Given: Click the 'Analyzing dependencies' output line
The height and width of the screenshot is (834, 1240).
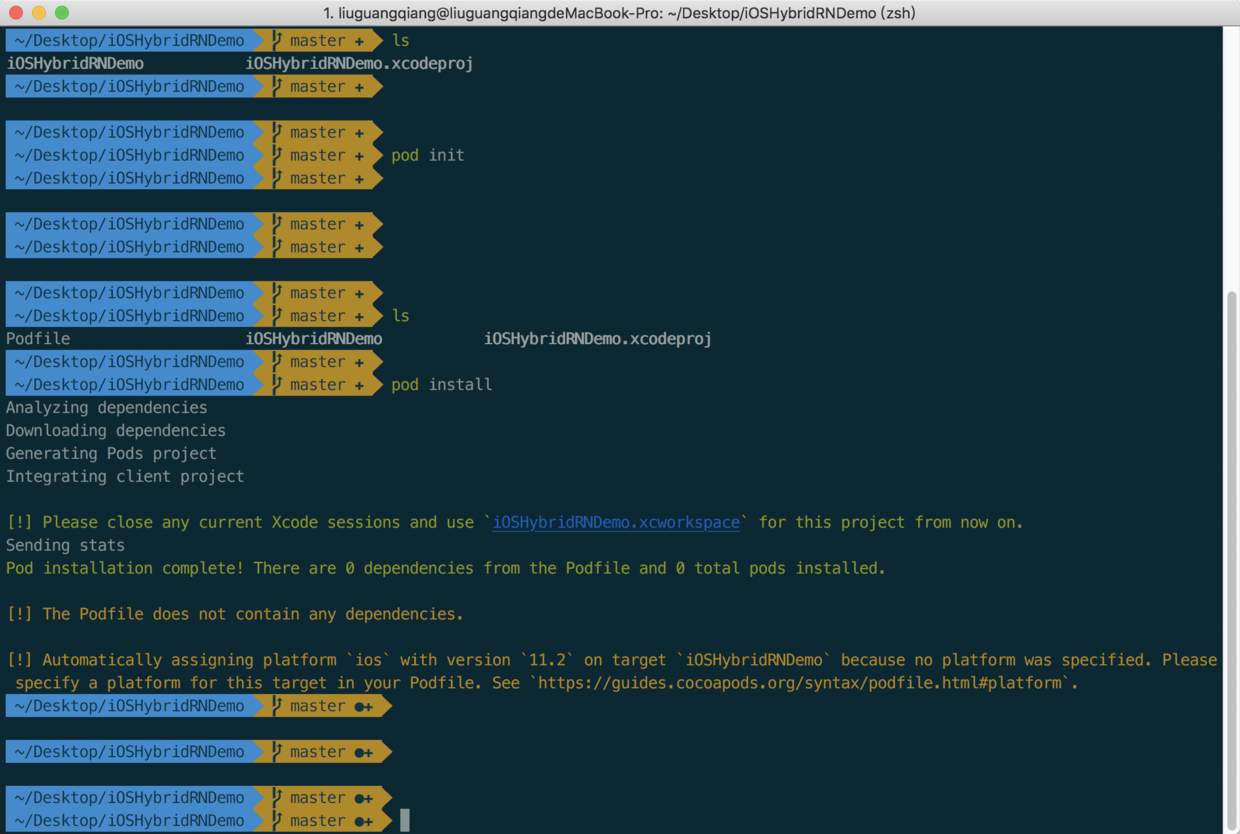Looking at the screenshot, I should 107,408.
